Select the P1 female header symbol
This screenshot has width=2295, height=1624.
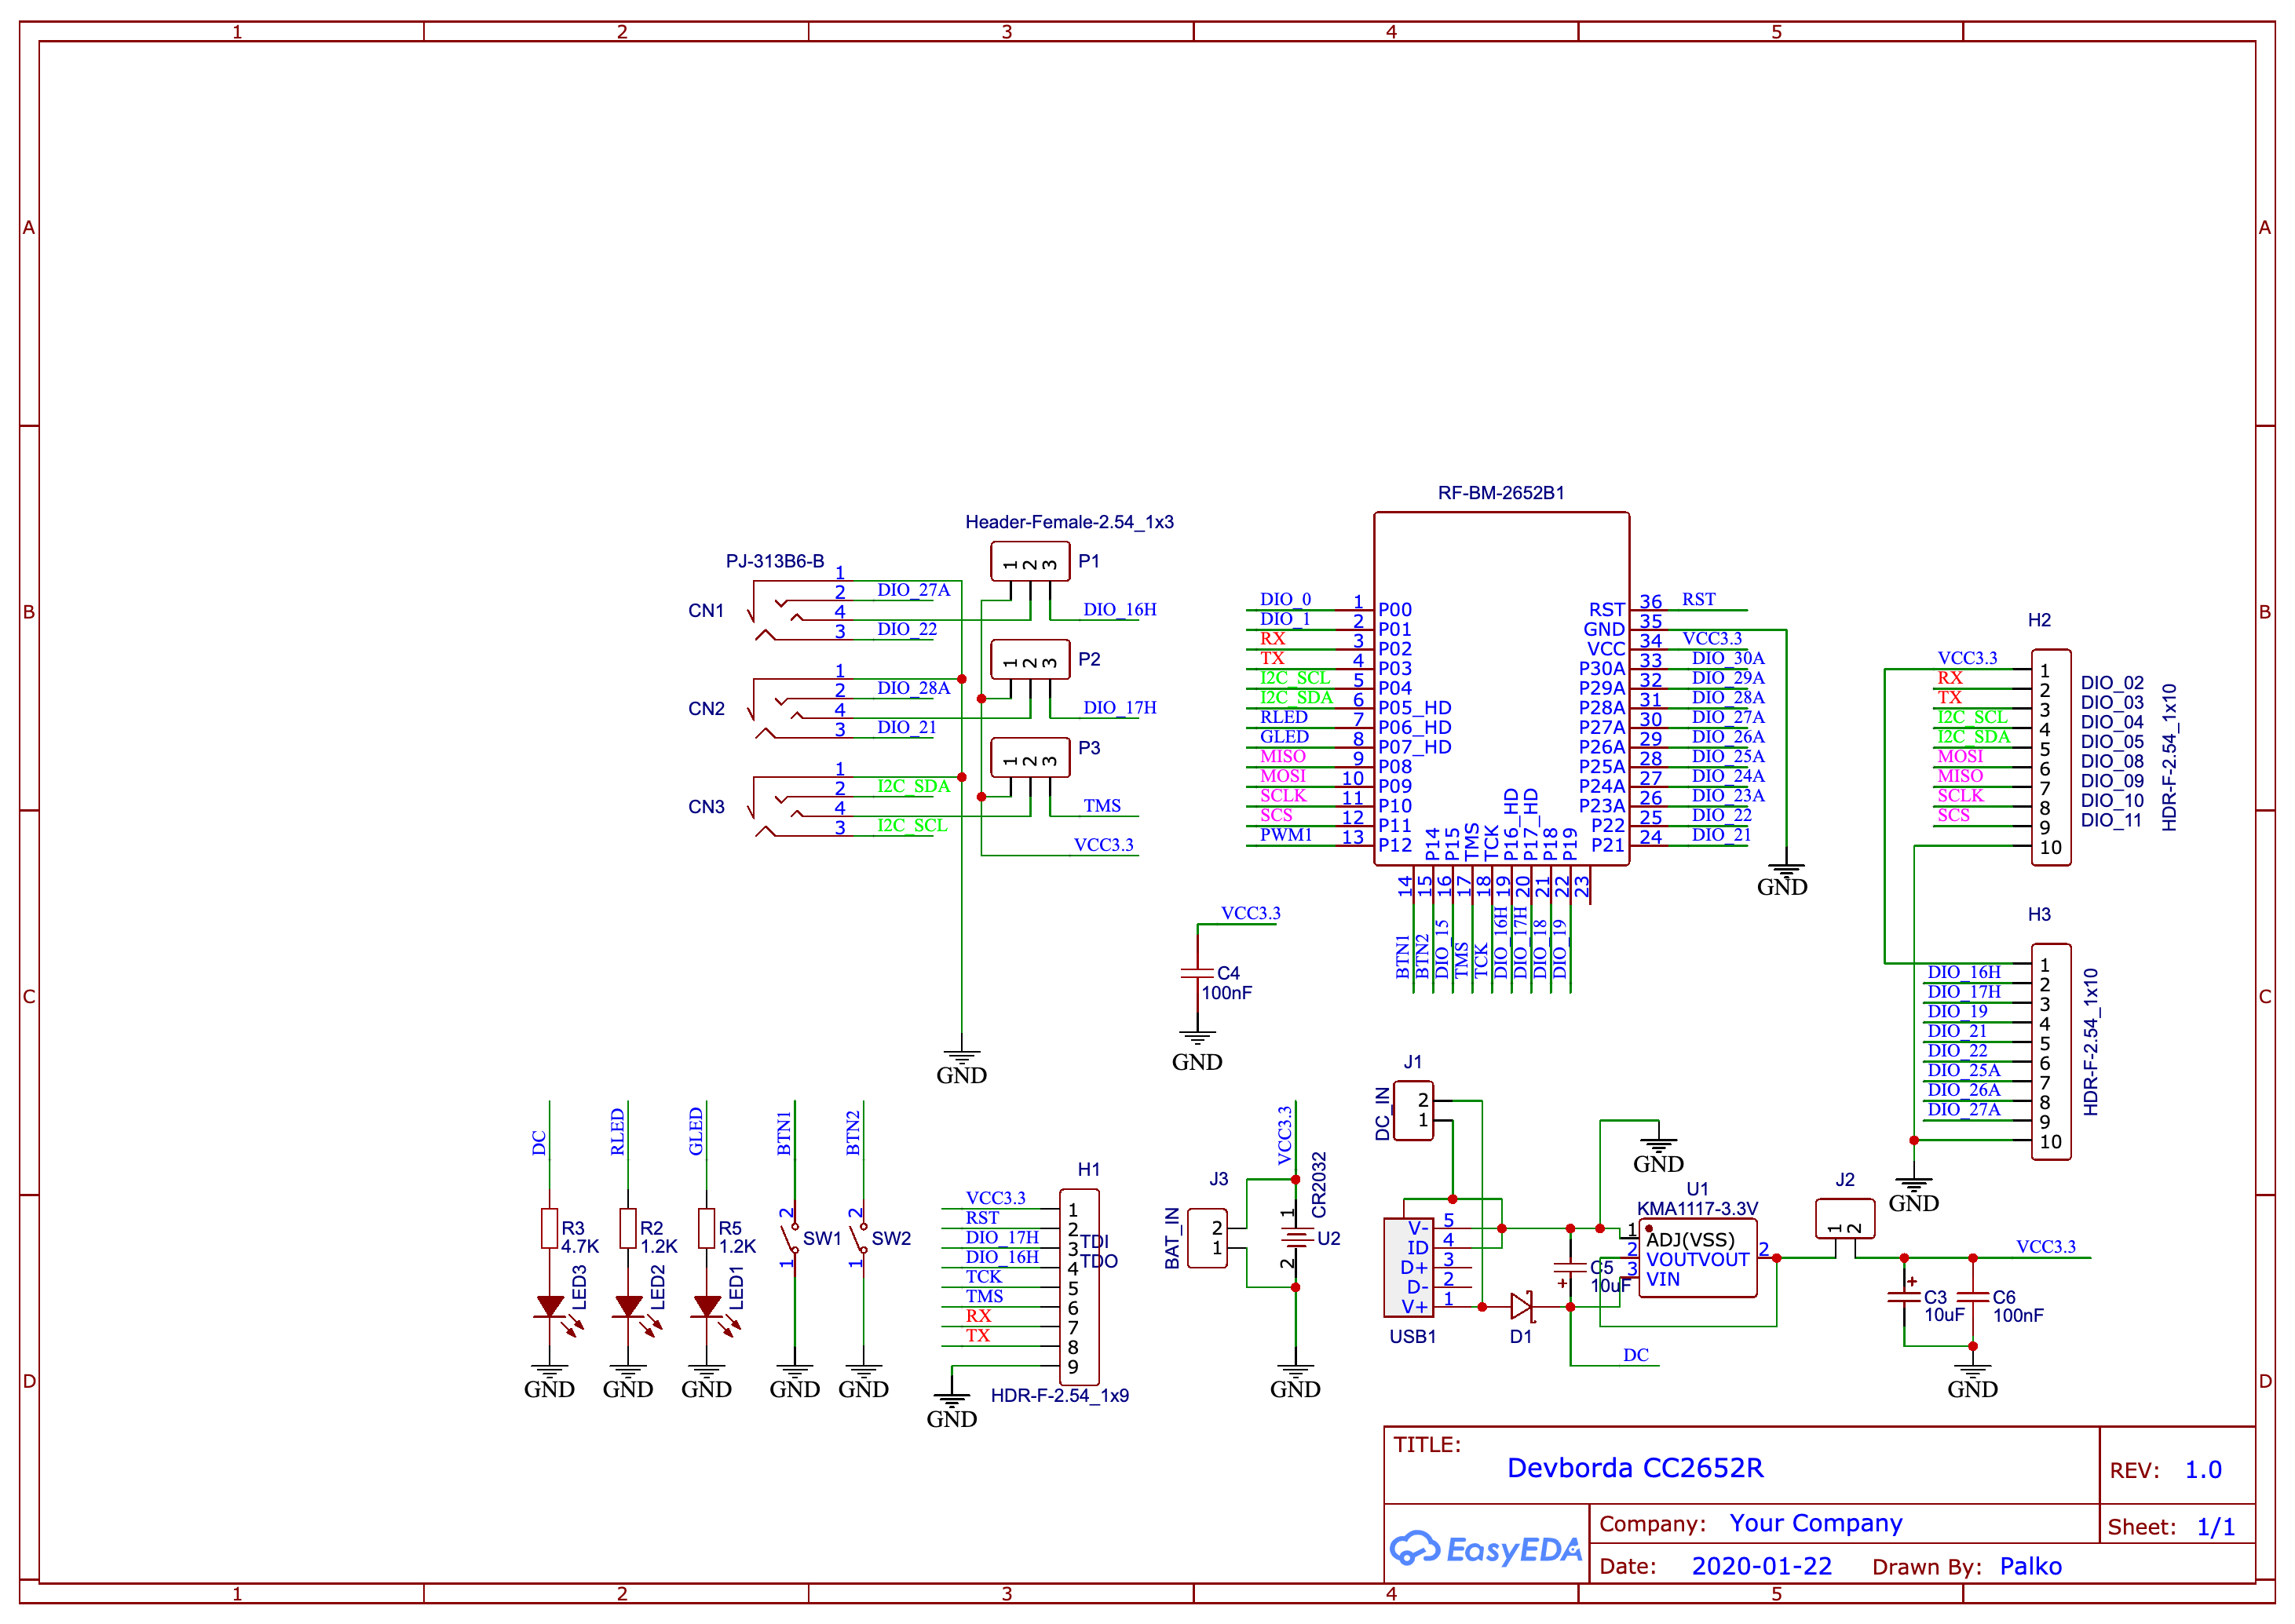(1030, 562)
